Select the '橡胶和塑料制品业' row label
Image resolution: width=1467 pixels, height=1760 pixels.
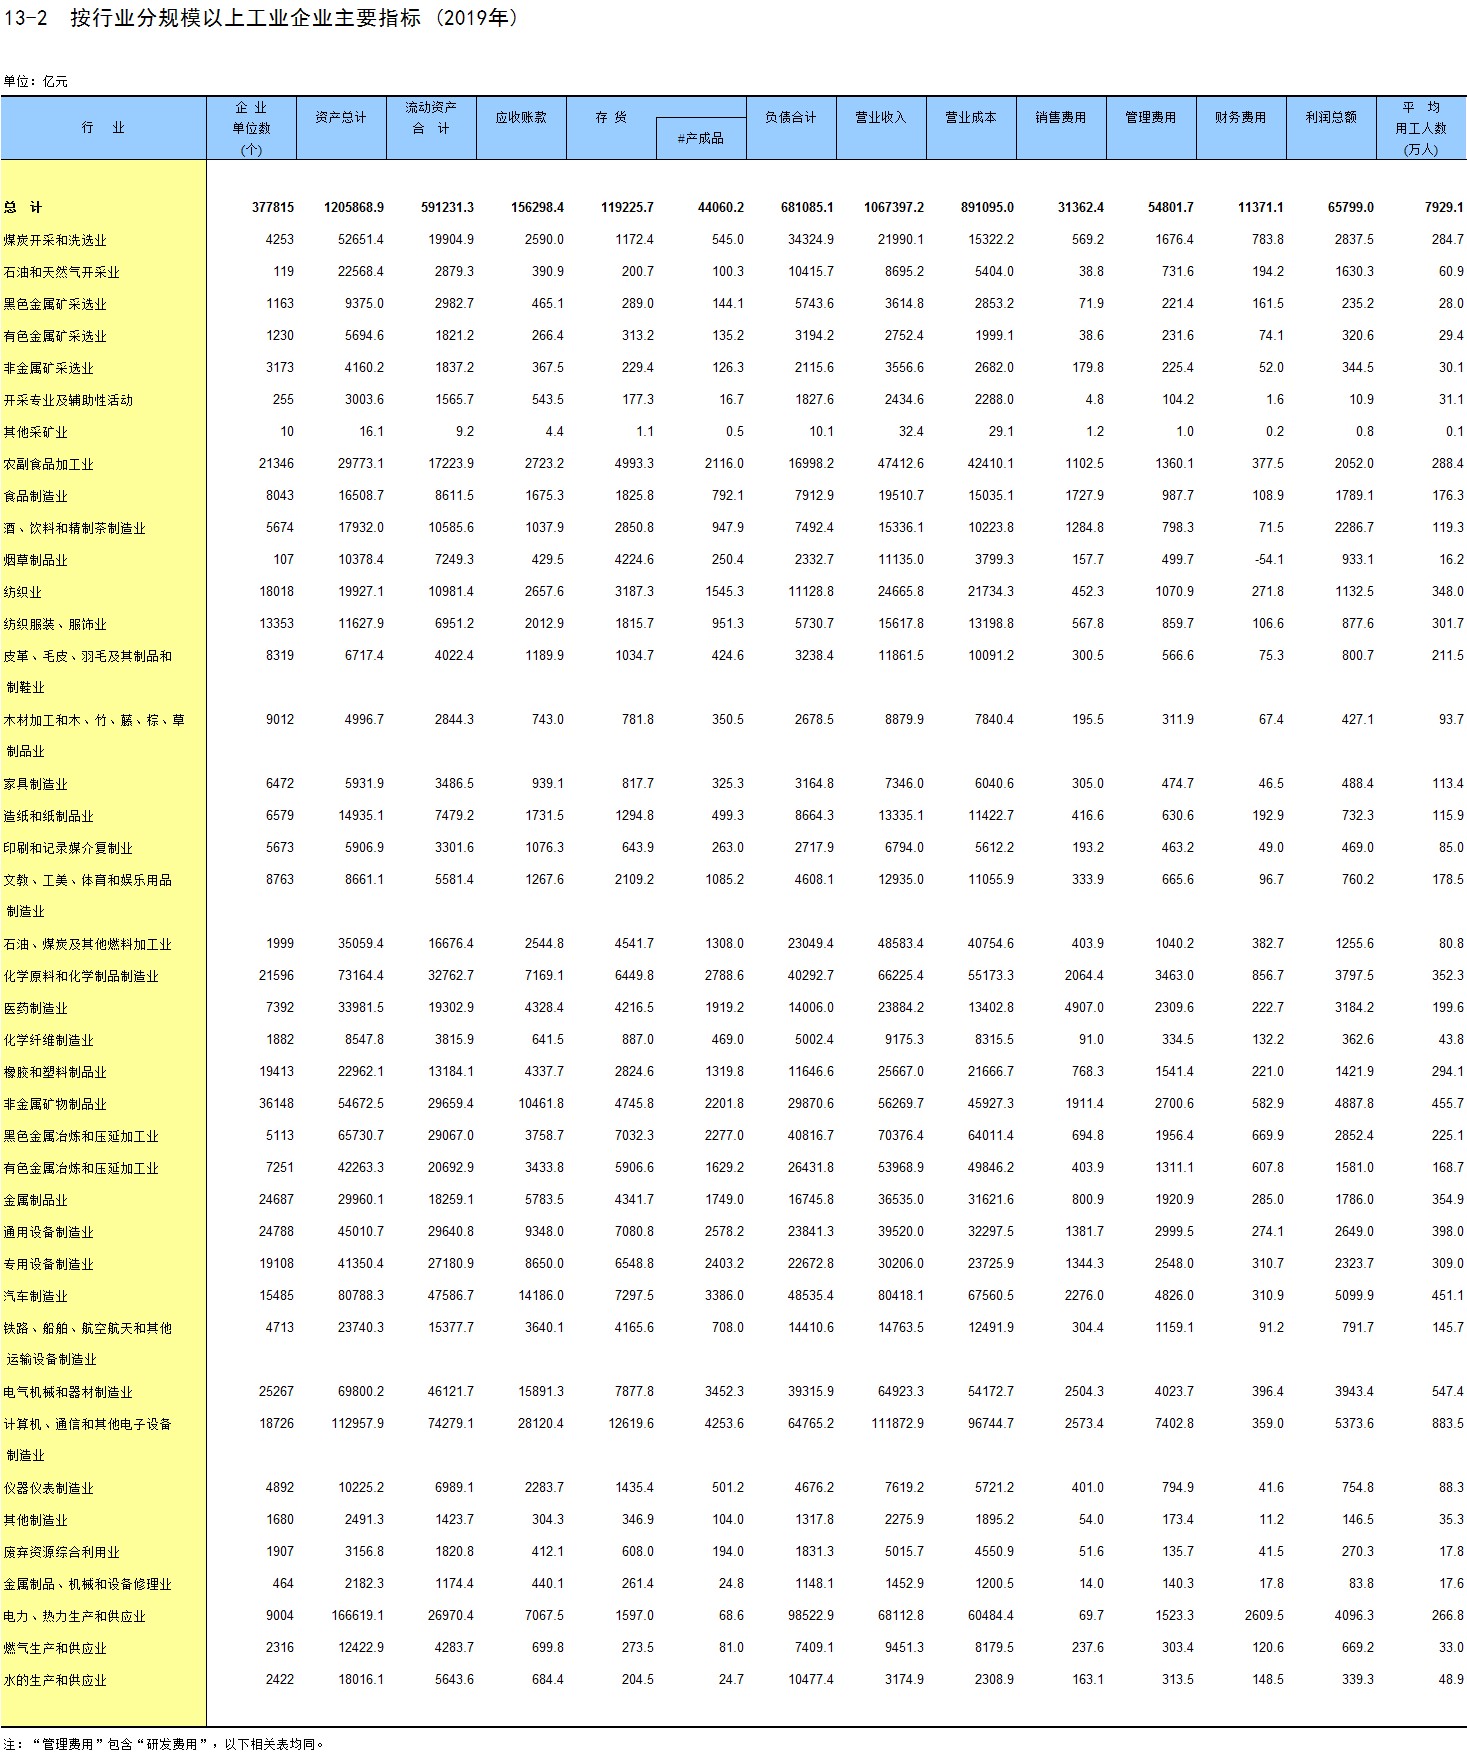[x=55, y=1072]
